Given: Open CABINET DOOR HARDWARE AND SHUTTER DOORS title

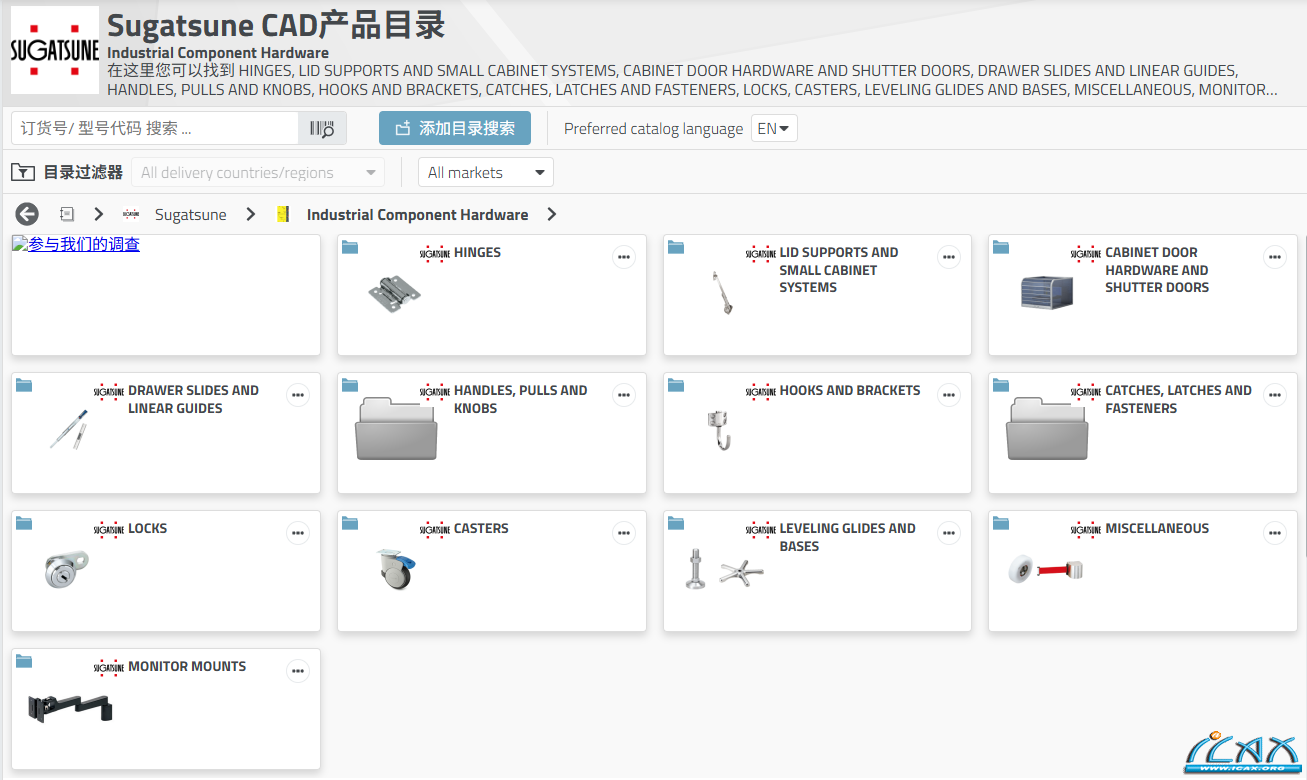Looking at the screenshot, I should click(1157, 270).
